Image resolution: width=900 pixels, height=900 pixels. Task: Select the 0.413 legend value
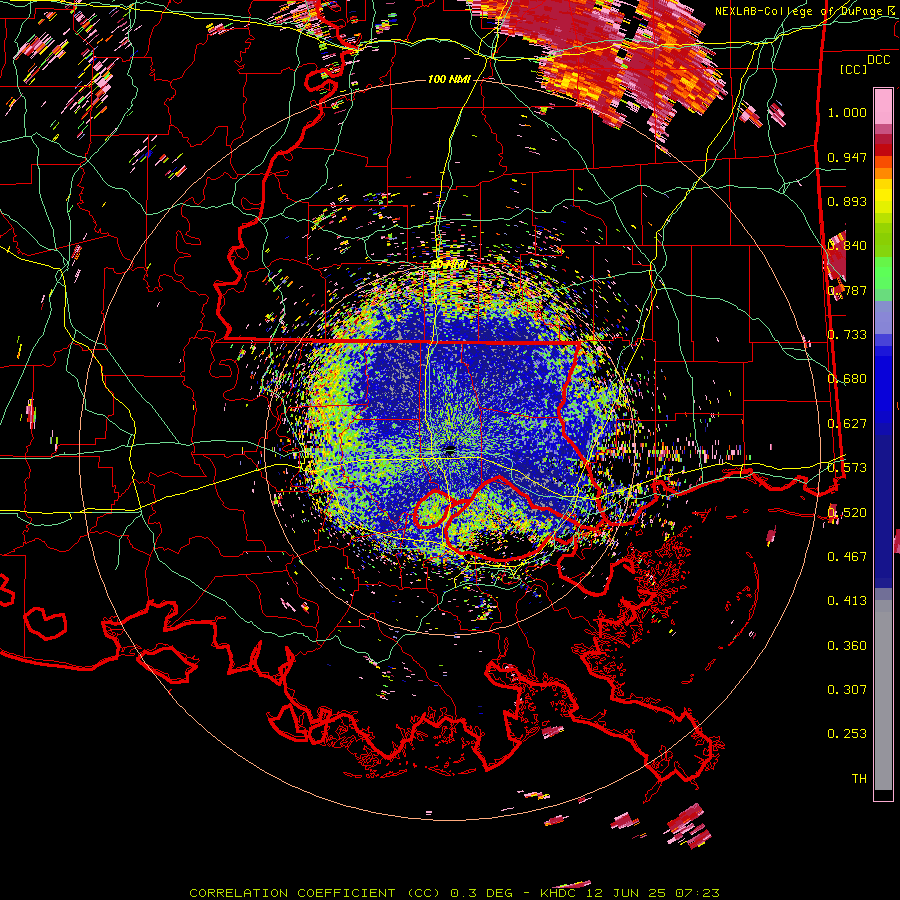[847, 601]
